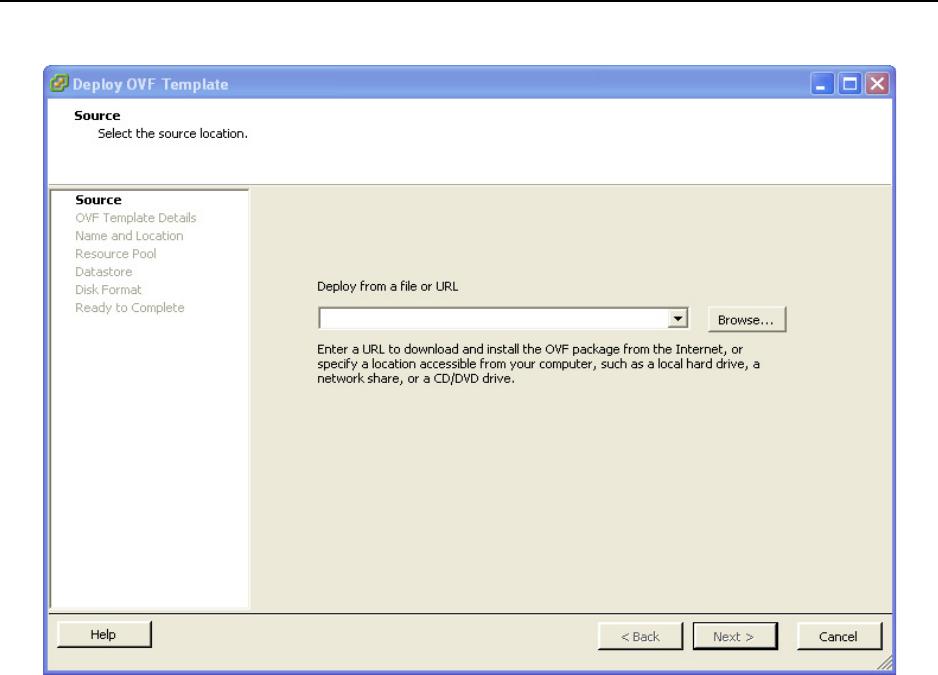Click the Deploy OVF Template title bar icon

59,83
